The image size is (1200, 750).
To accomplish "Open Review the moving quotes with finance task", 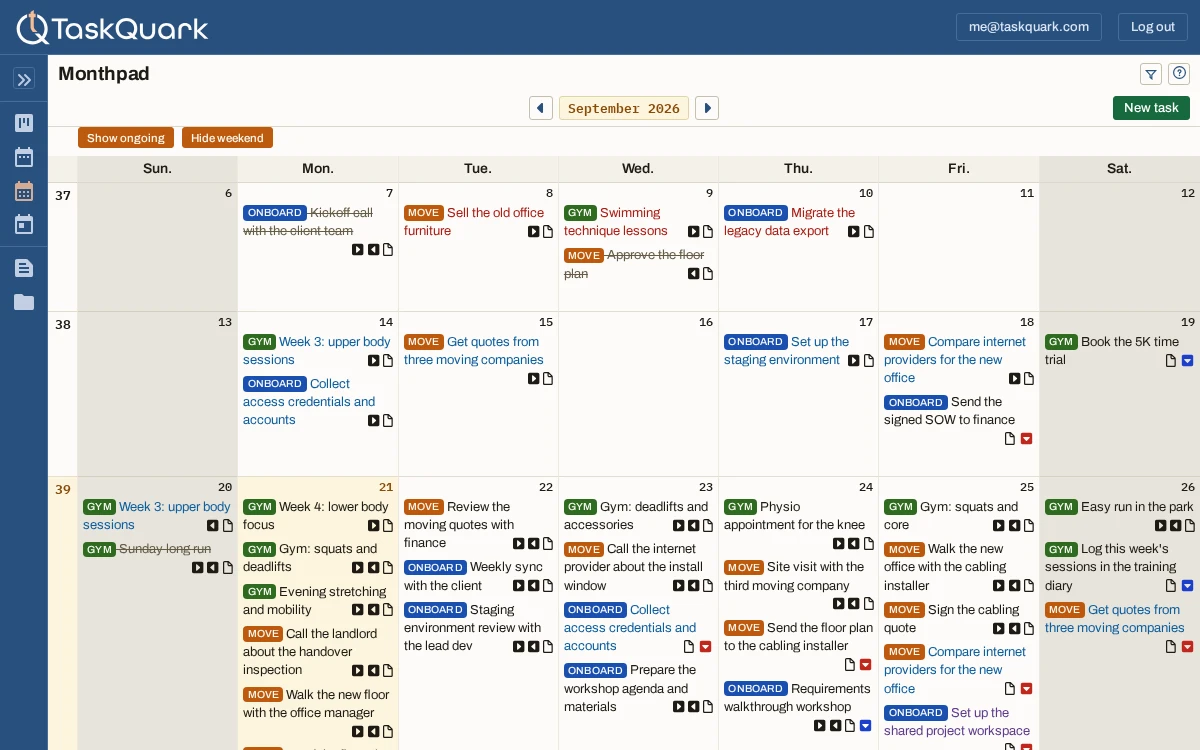I will [460, 525].
